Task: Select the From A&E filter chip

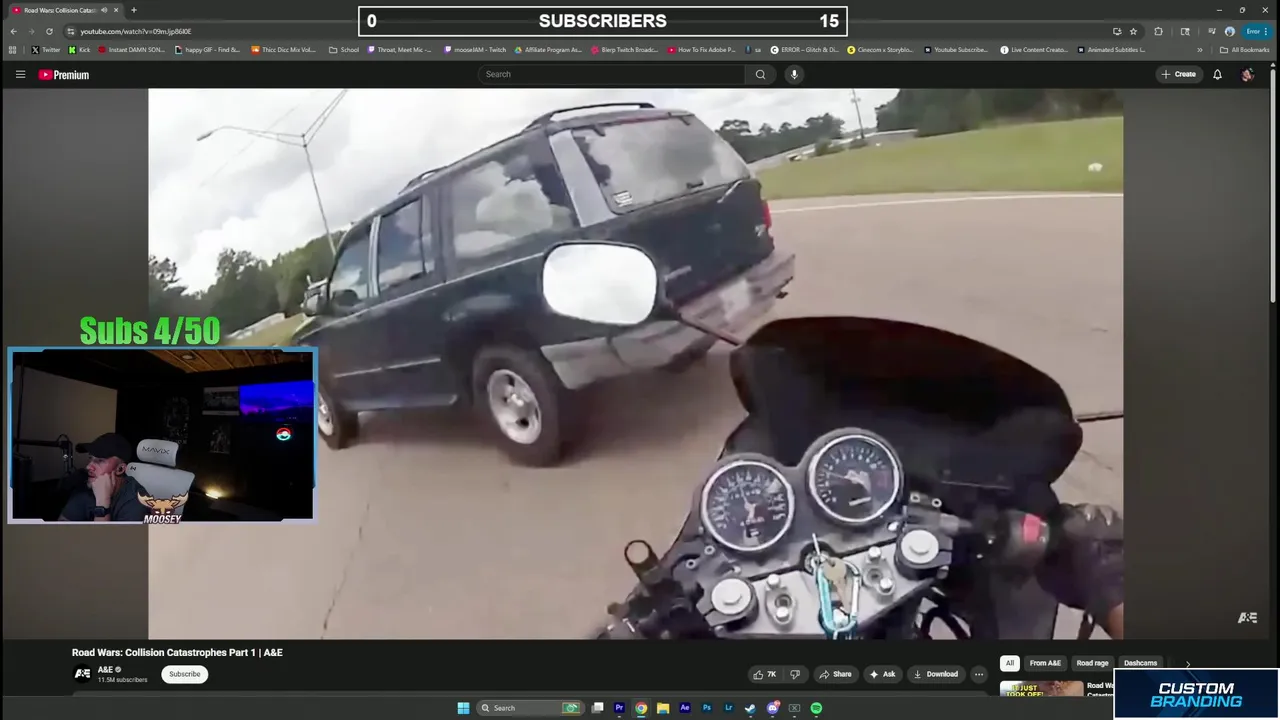Action: pos(1045,663)
